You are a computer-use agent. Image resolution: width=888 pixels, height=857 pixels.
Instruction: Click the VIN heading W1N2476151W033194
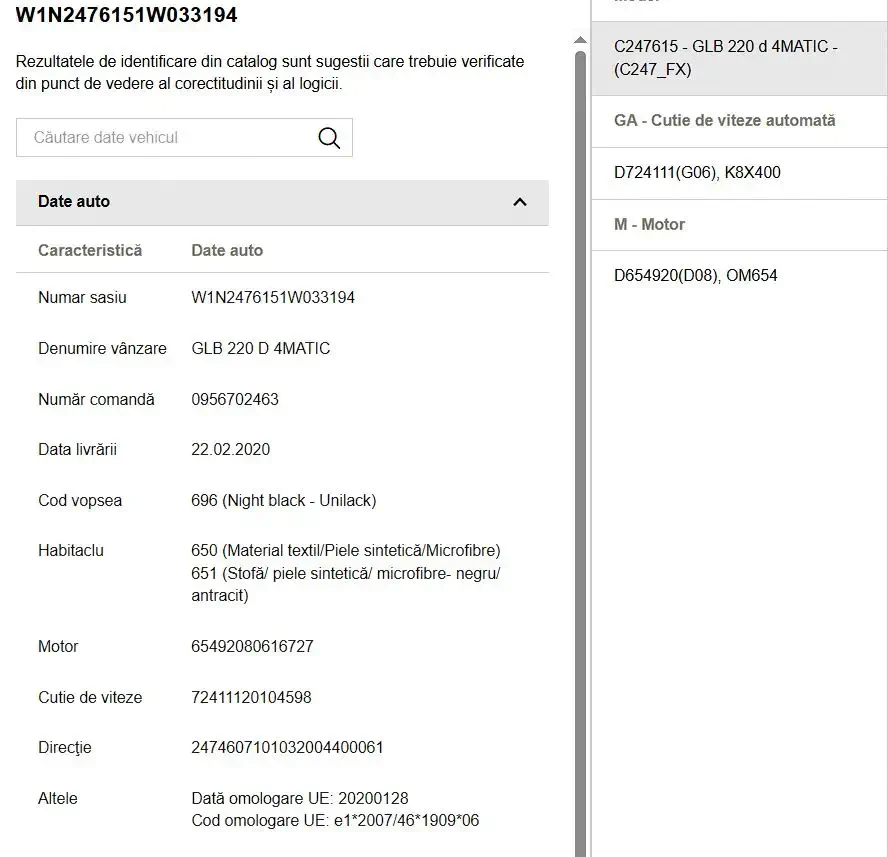pyautogui.click(x=126, y=15)
